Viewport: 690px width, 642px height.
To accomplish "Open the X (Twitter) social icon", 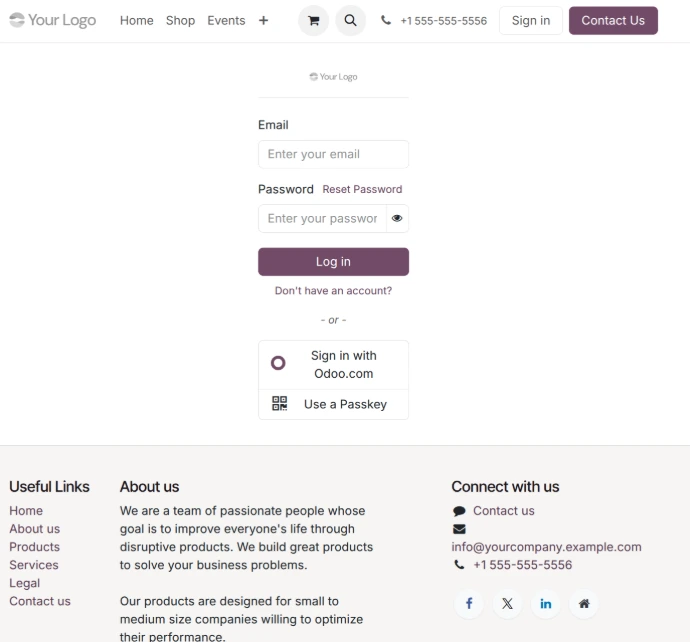I will click(507, 604).
